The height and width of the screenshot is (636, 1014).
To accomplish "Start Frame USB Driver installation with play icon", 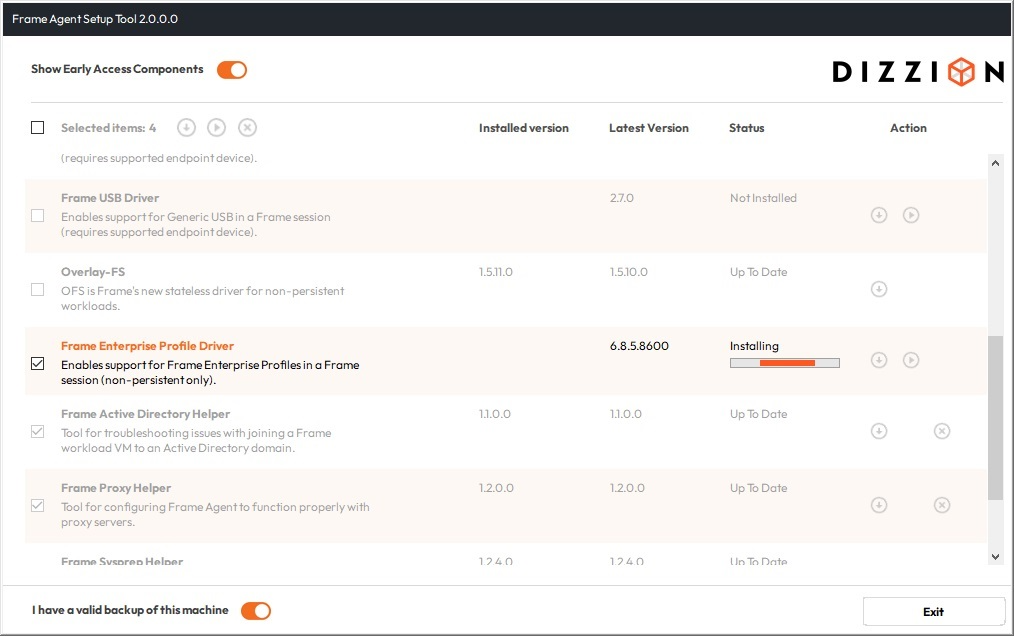I will [x=911, y=215].
